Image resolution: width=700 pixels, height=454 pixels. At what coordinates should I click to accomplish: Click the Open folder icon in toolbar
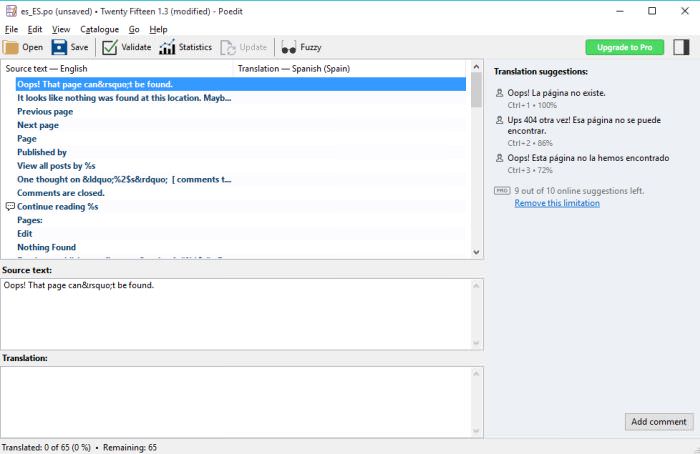coord(11,47)
